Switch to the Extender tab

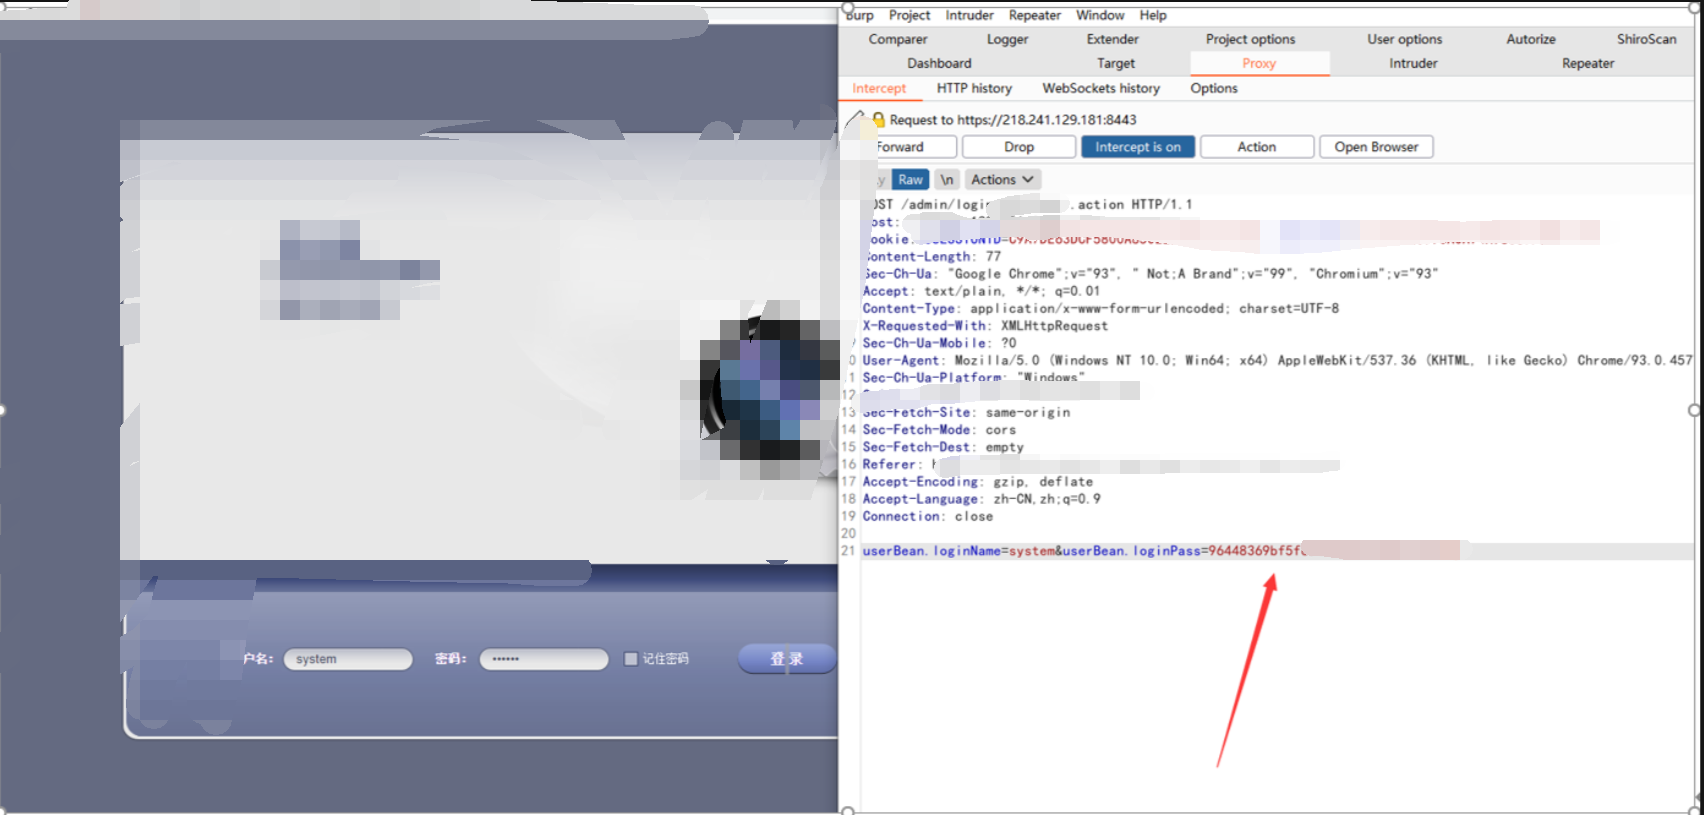[x=1113, y=39]
